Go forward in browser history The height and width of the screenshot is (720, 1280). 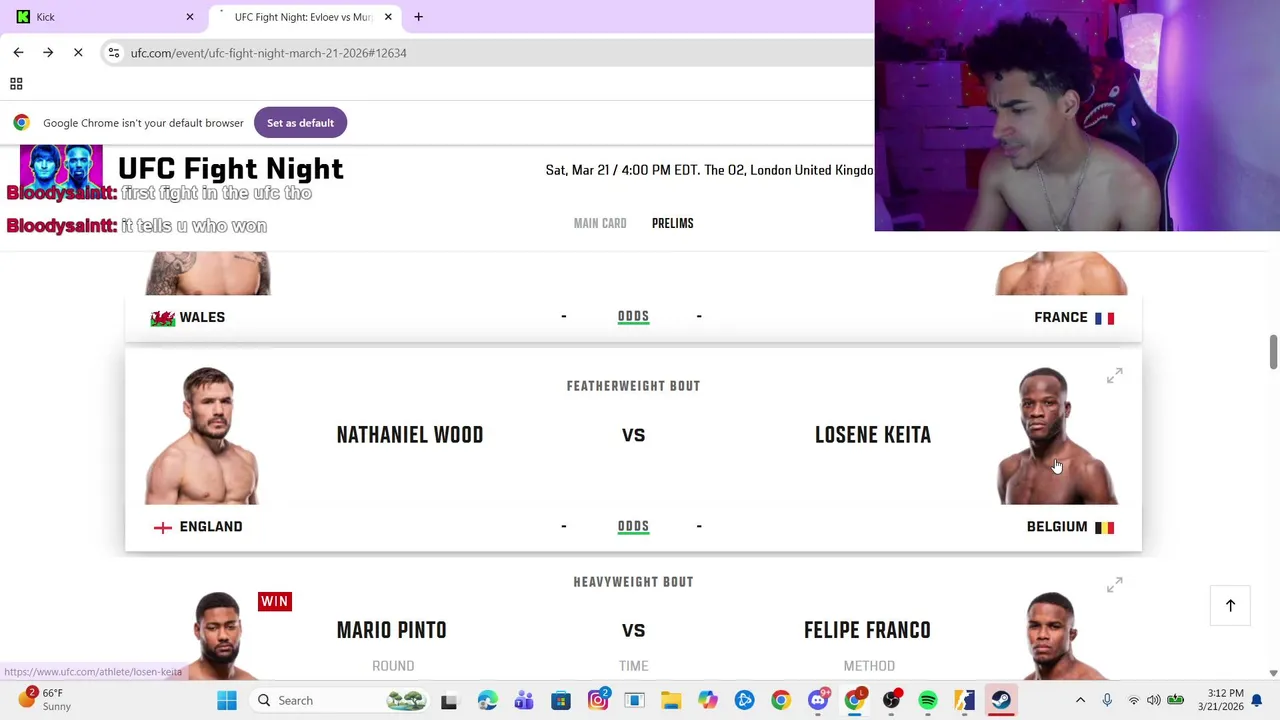click(48, 52)
